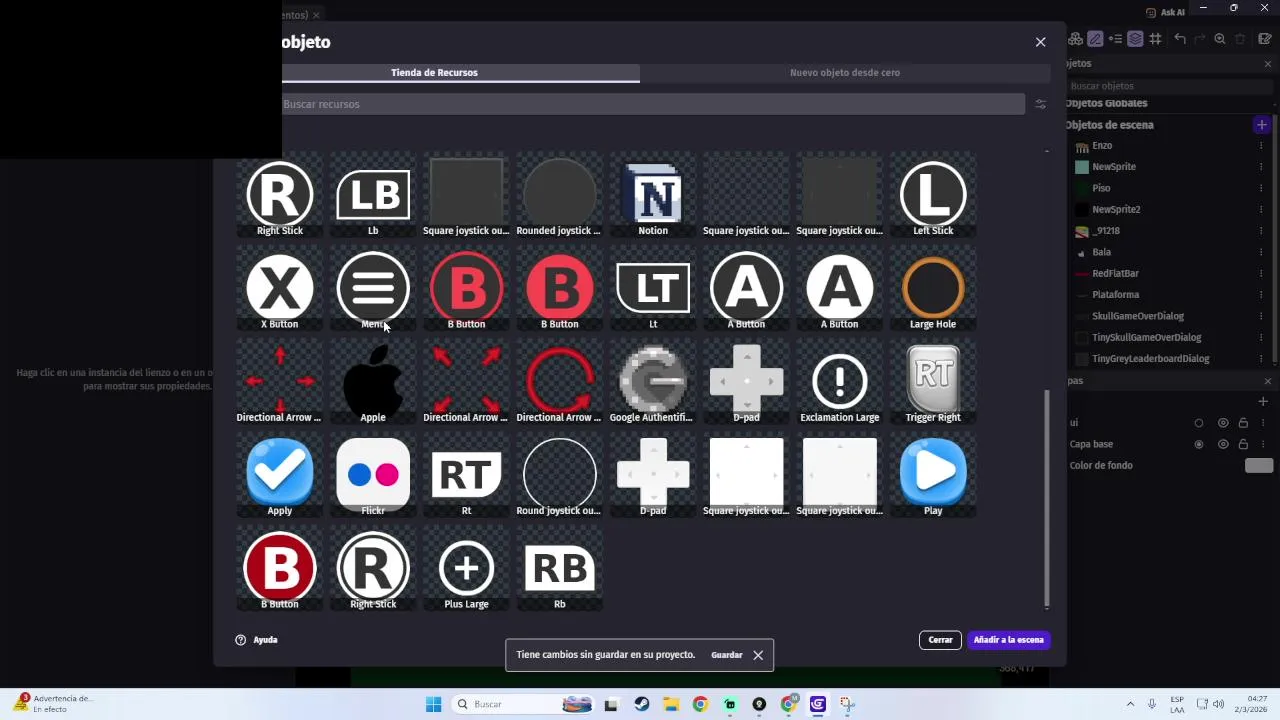Select the Plus Large asset
Viewport: 1280px width, 720px height.
click(x=466, y=567)
